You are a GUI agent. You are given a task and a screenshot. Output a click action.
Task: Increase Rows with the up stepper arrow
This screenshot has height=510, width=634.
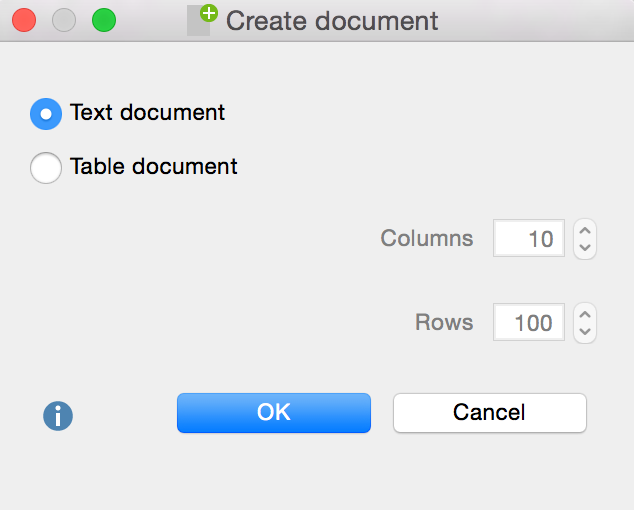point(586,314)
